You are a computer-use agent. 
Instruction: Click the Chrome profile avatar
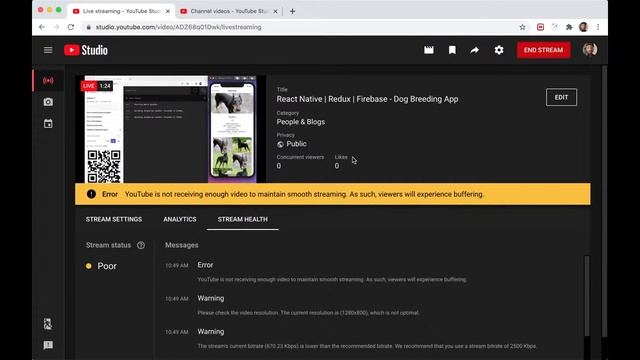point(584,27)
